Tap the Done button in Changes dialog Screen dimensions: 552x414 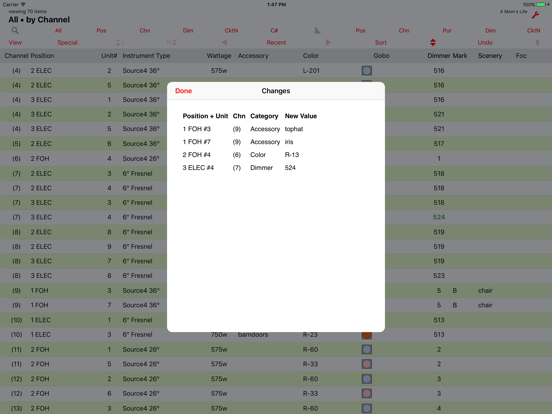[x=183, y=91]
